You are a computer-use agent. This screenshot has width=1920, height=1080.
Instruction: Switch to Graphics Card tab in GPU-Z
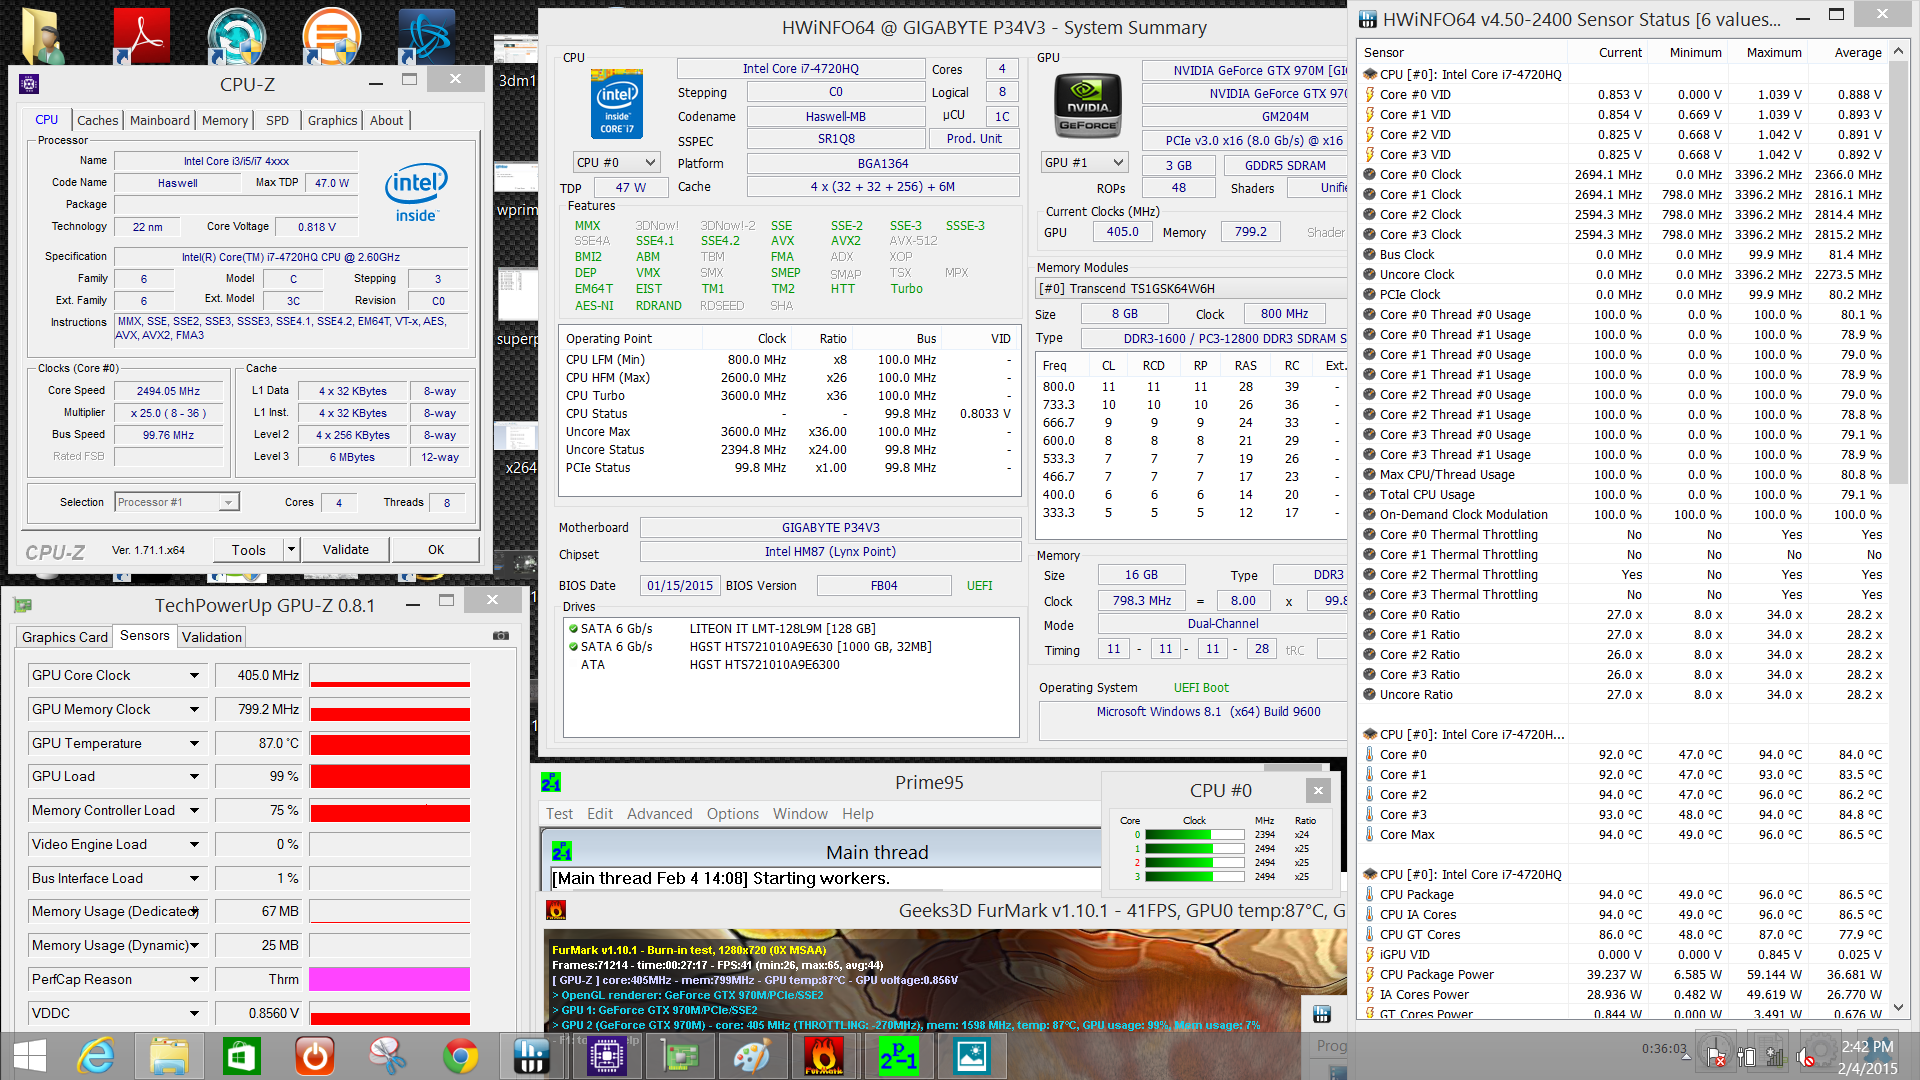65,637
